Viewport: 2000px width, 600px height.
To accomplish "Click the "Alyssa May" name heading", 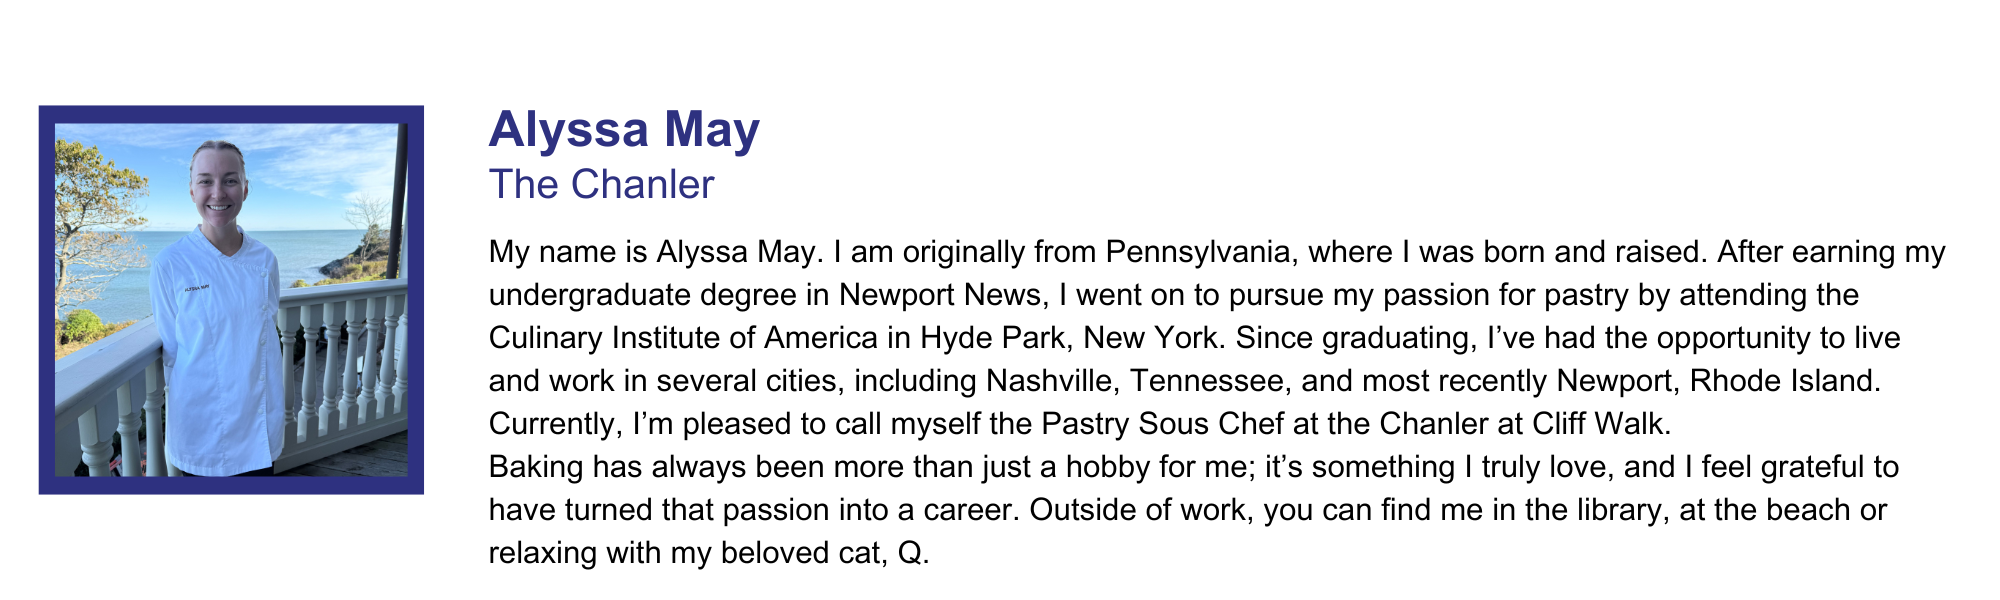I will (x=624, y=130).
